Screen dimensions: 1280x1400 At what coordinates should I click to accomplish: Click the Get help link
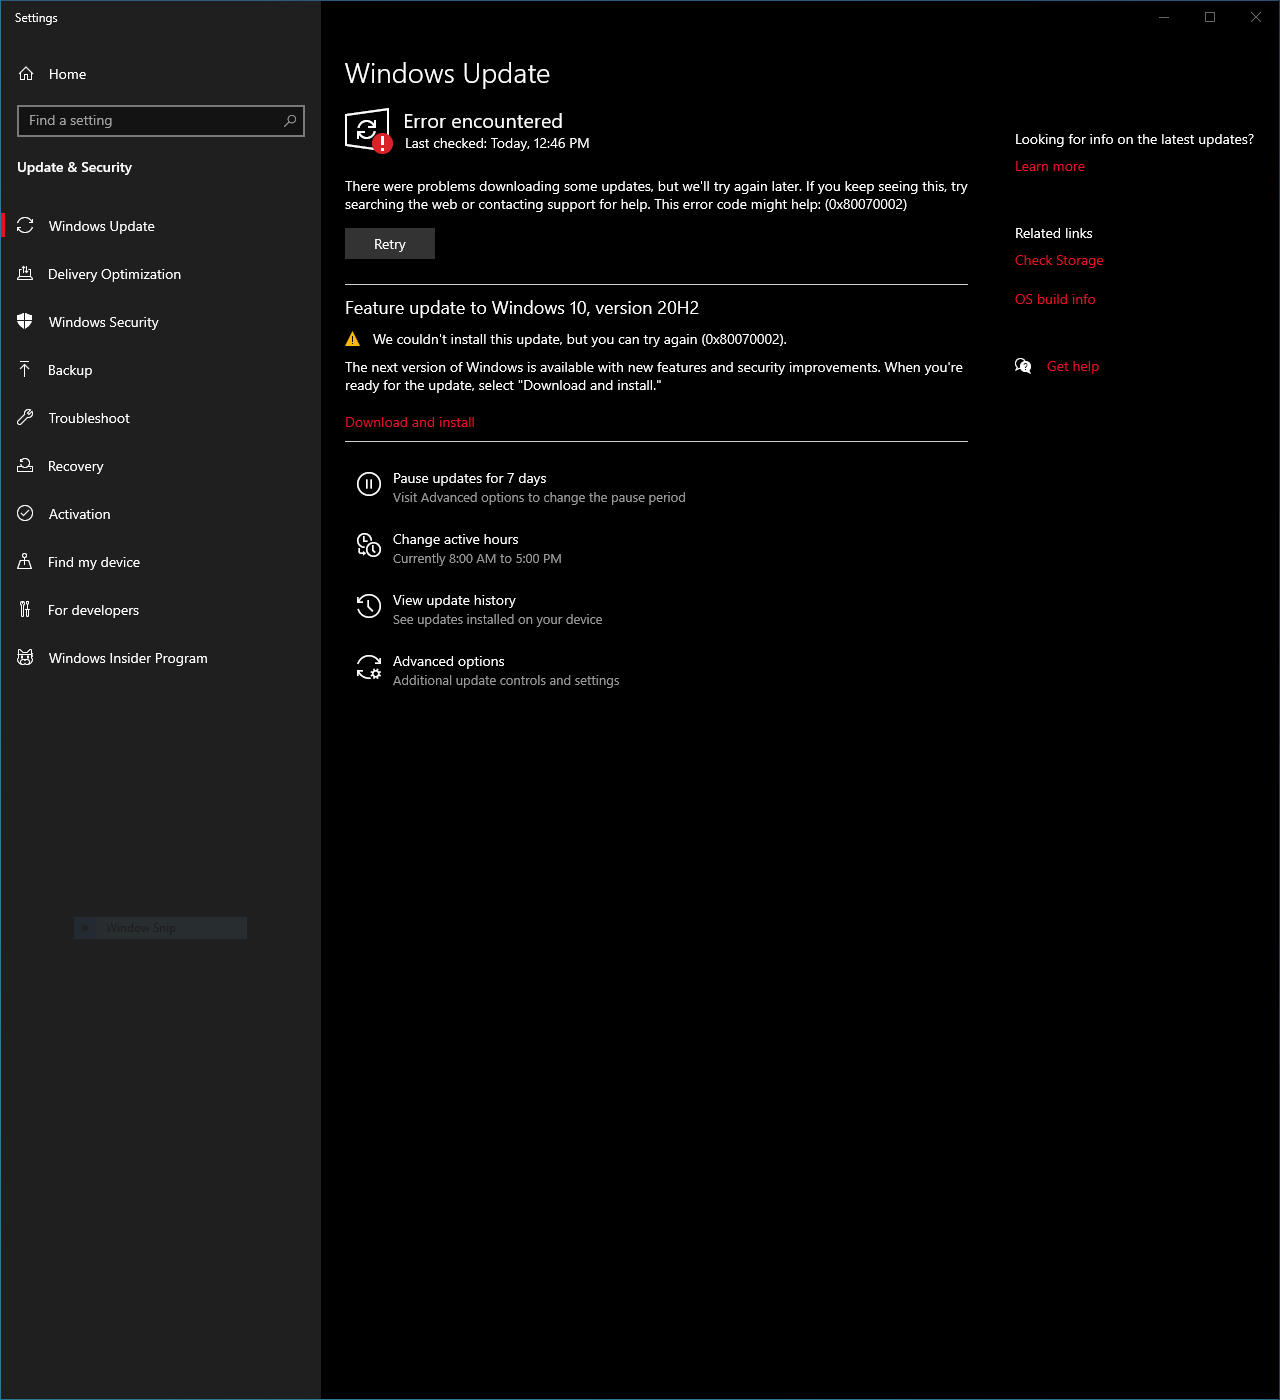coord(1073,367)
